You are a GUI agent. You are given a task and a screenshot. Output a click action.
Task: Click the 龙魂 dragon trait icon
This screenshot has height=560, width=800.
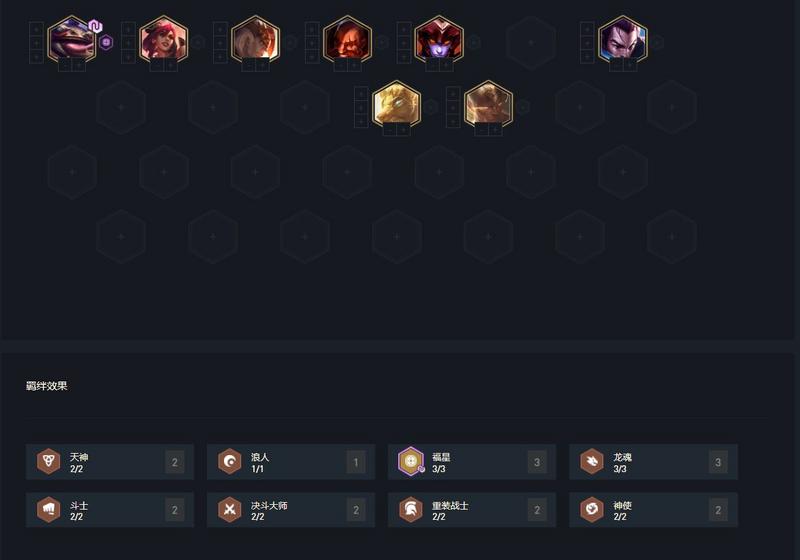[x=592, y=461]
